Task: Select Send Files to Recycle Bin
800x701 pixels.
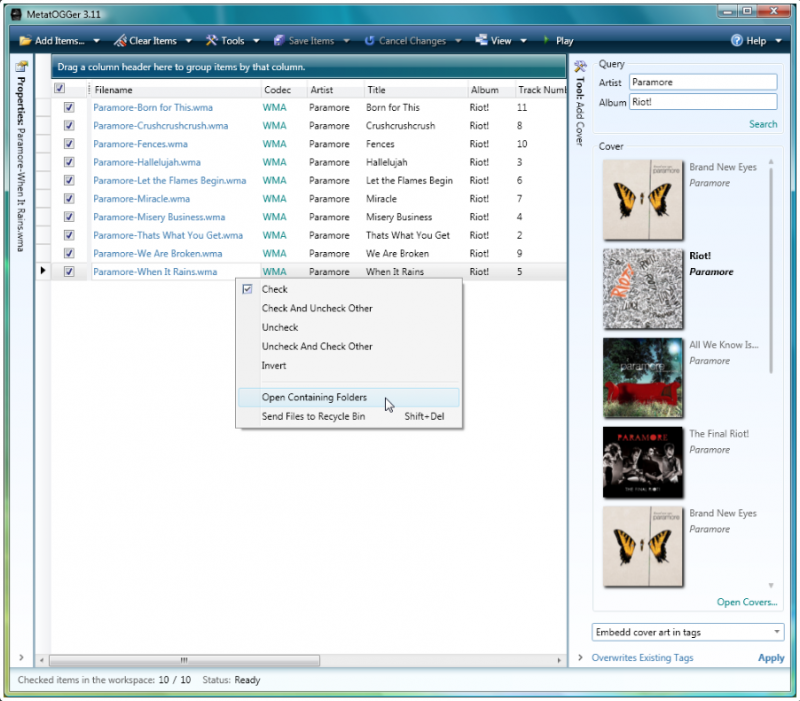Action: [x=313, y=416]
